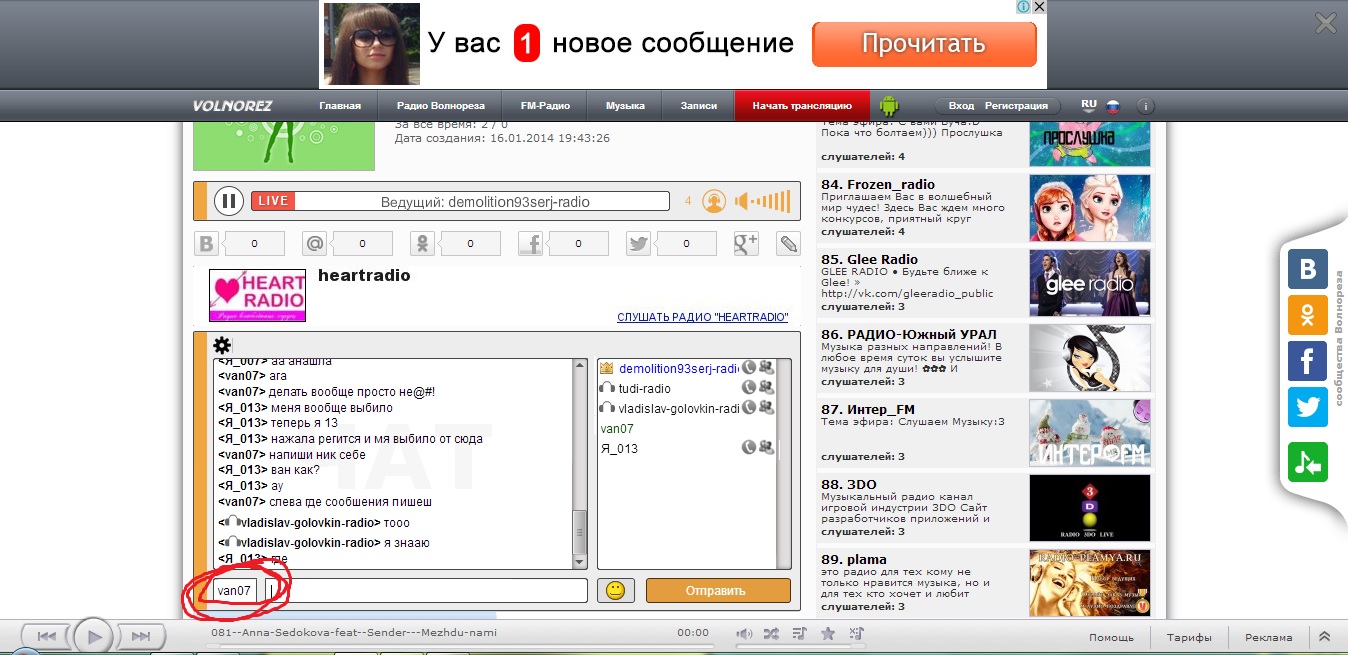Open Радио Волнореза menu item
The width and height of the screenshot is (1348, 655).
[x=440, y=105]
